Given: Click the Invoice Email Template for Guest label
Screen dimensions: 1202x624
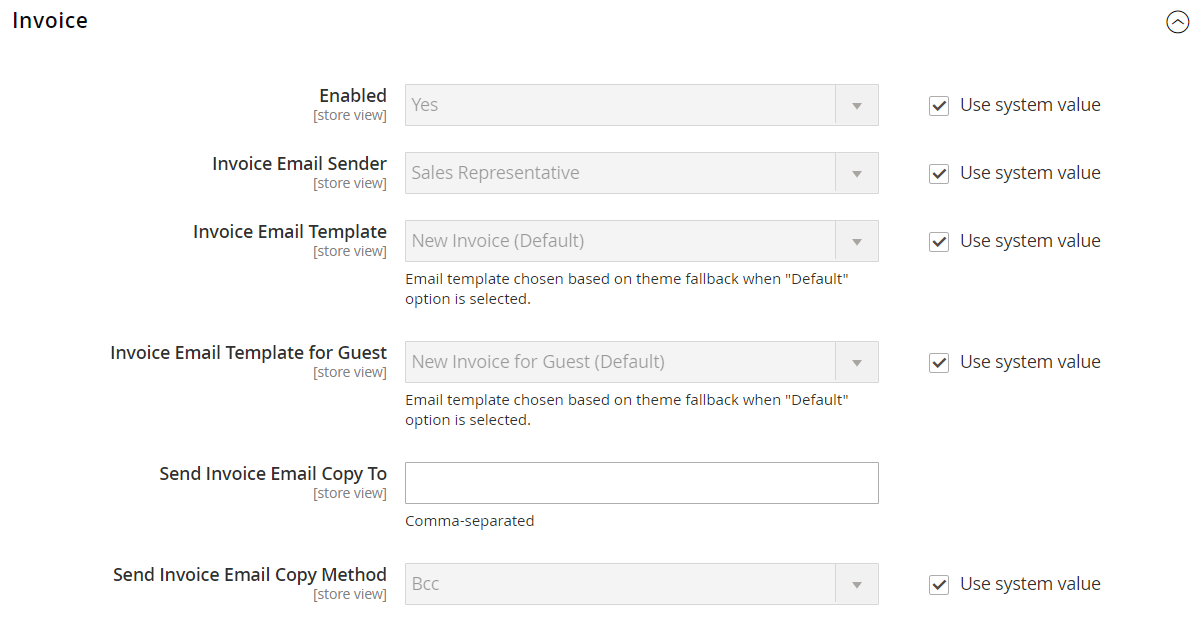Looking at the screenshot, I should click(x=248, y=353).
